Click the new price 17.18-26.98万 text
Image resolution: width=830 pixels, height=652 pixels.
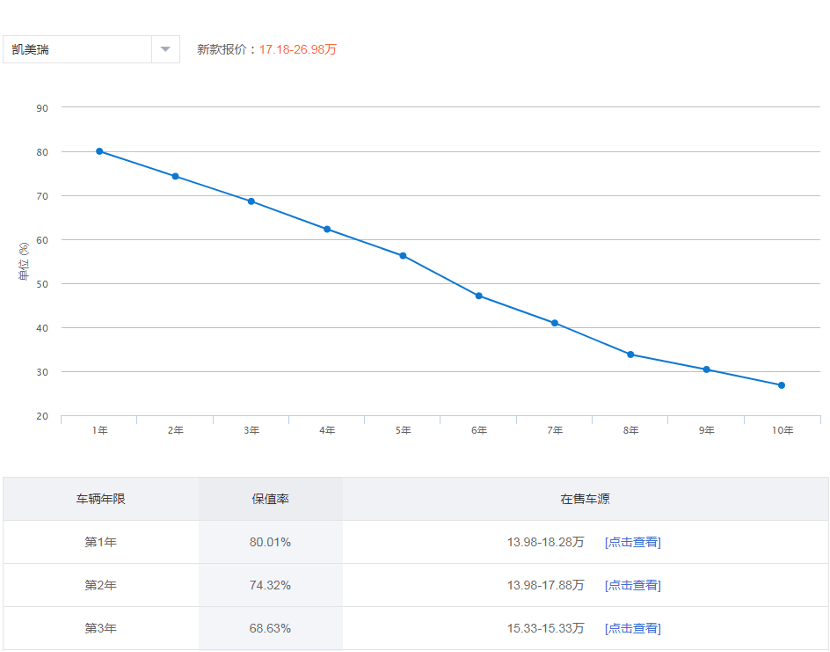298,49
